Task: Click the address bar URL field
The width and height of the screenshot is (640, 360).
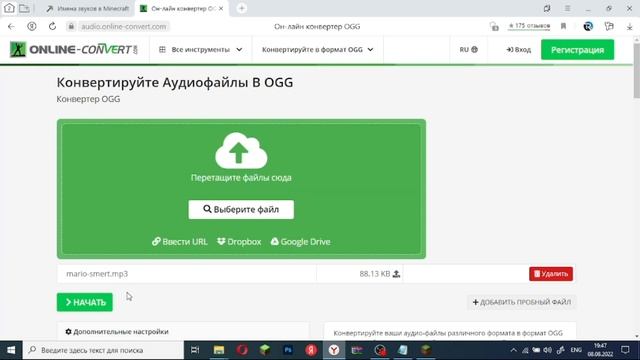Action: coord(124,27)
